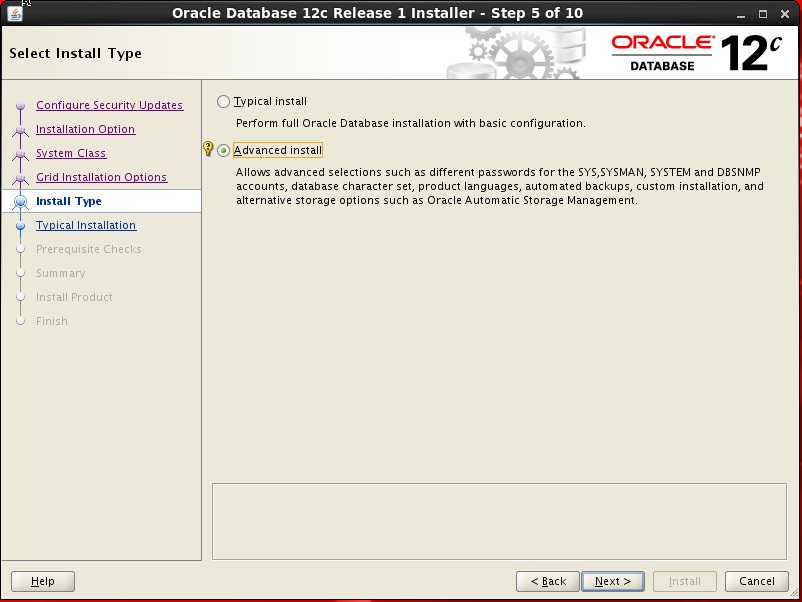Click the Next button
This screenshot has height=602, width=802.
(613, 582)
